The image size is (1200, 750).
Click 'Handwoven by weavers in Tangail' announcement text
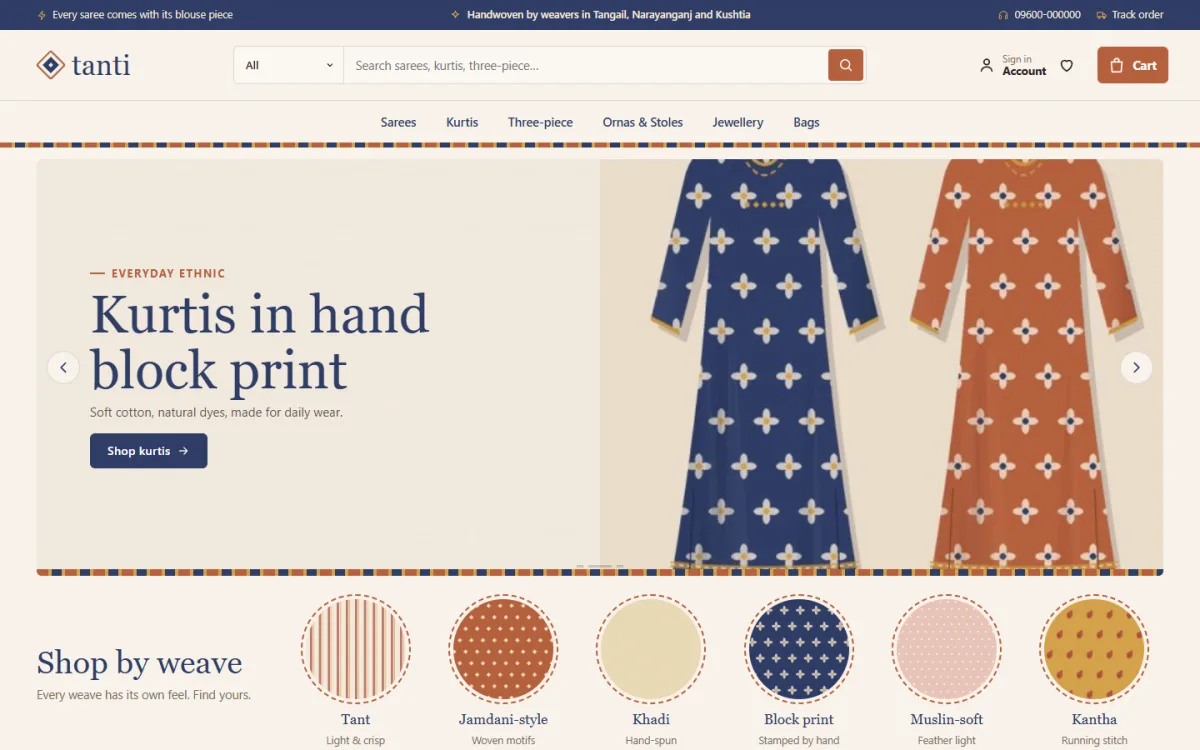coord(608,15)
